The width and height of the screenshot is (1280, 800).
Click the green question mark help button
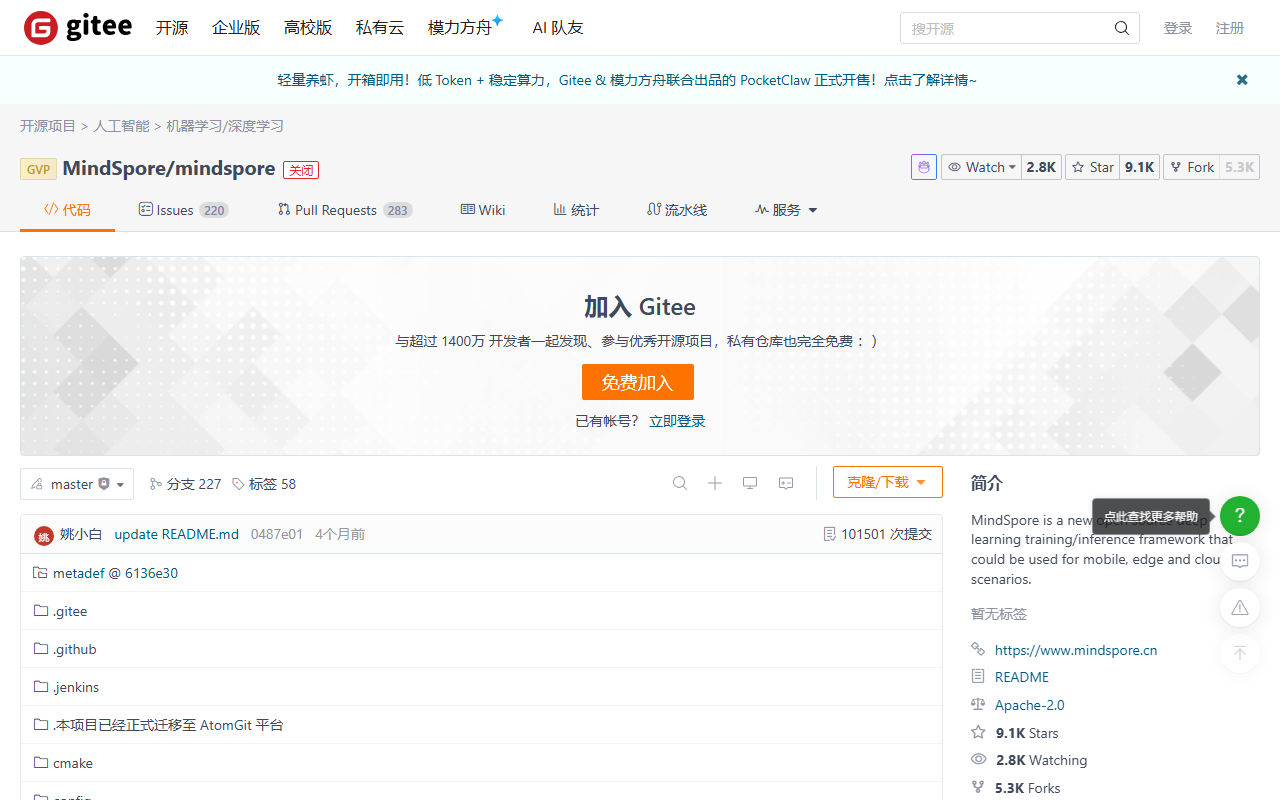click(1240, 516)
